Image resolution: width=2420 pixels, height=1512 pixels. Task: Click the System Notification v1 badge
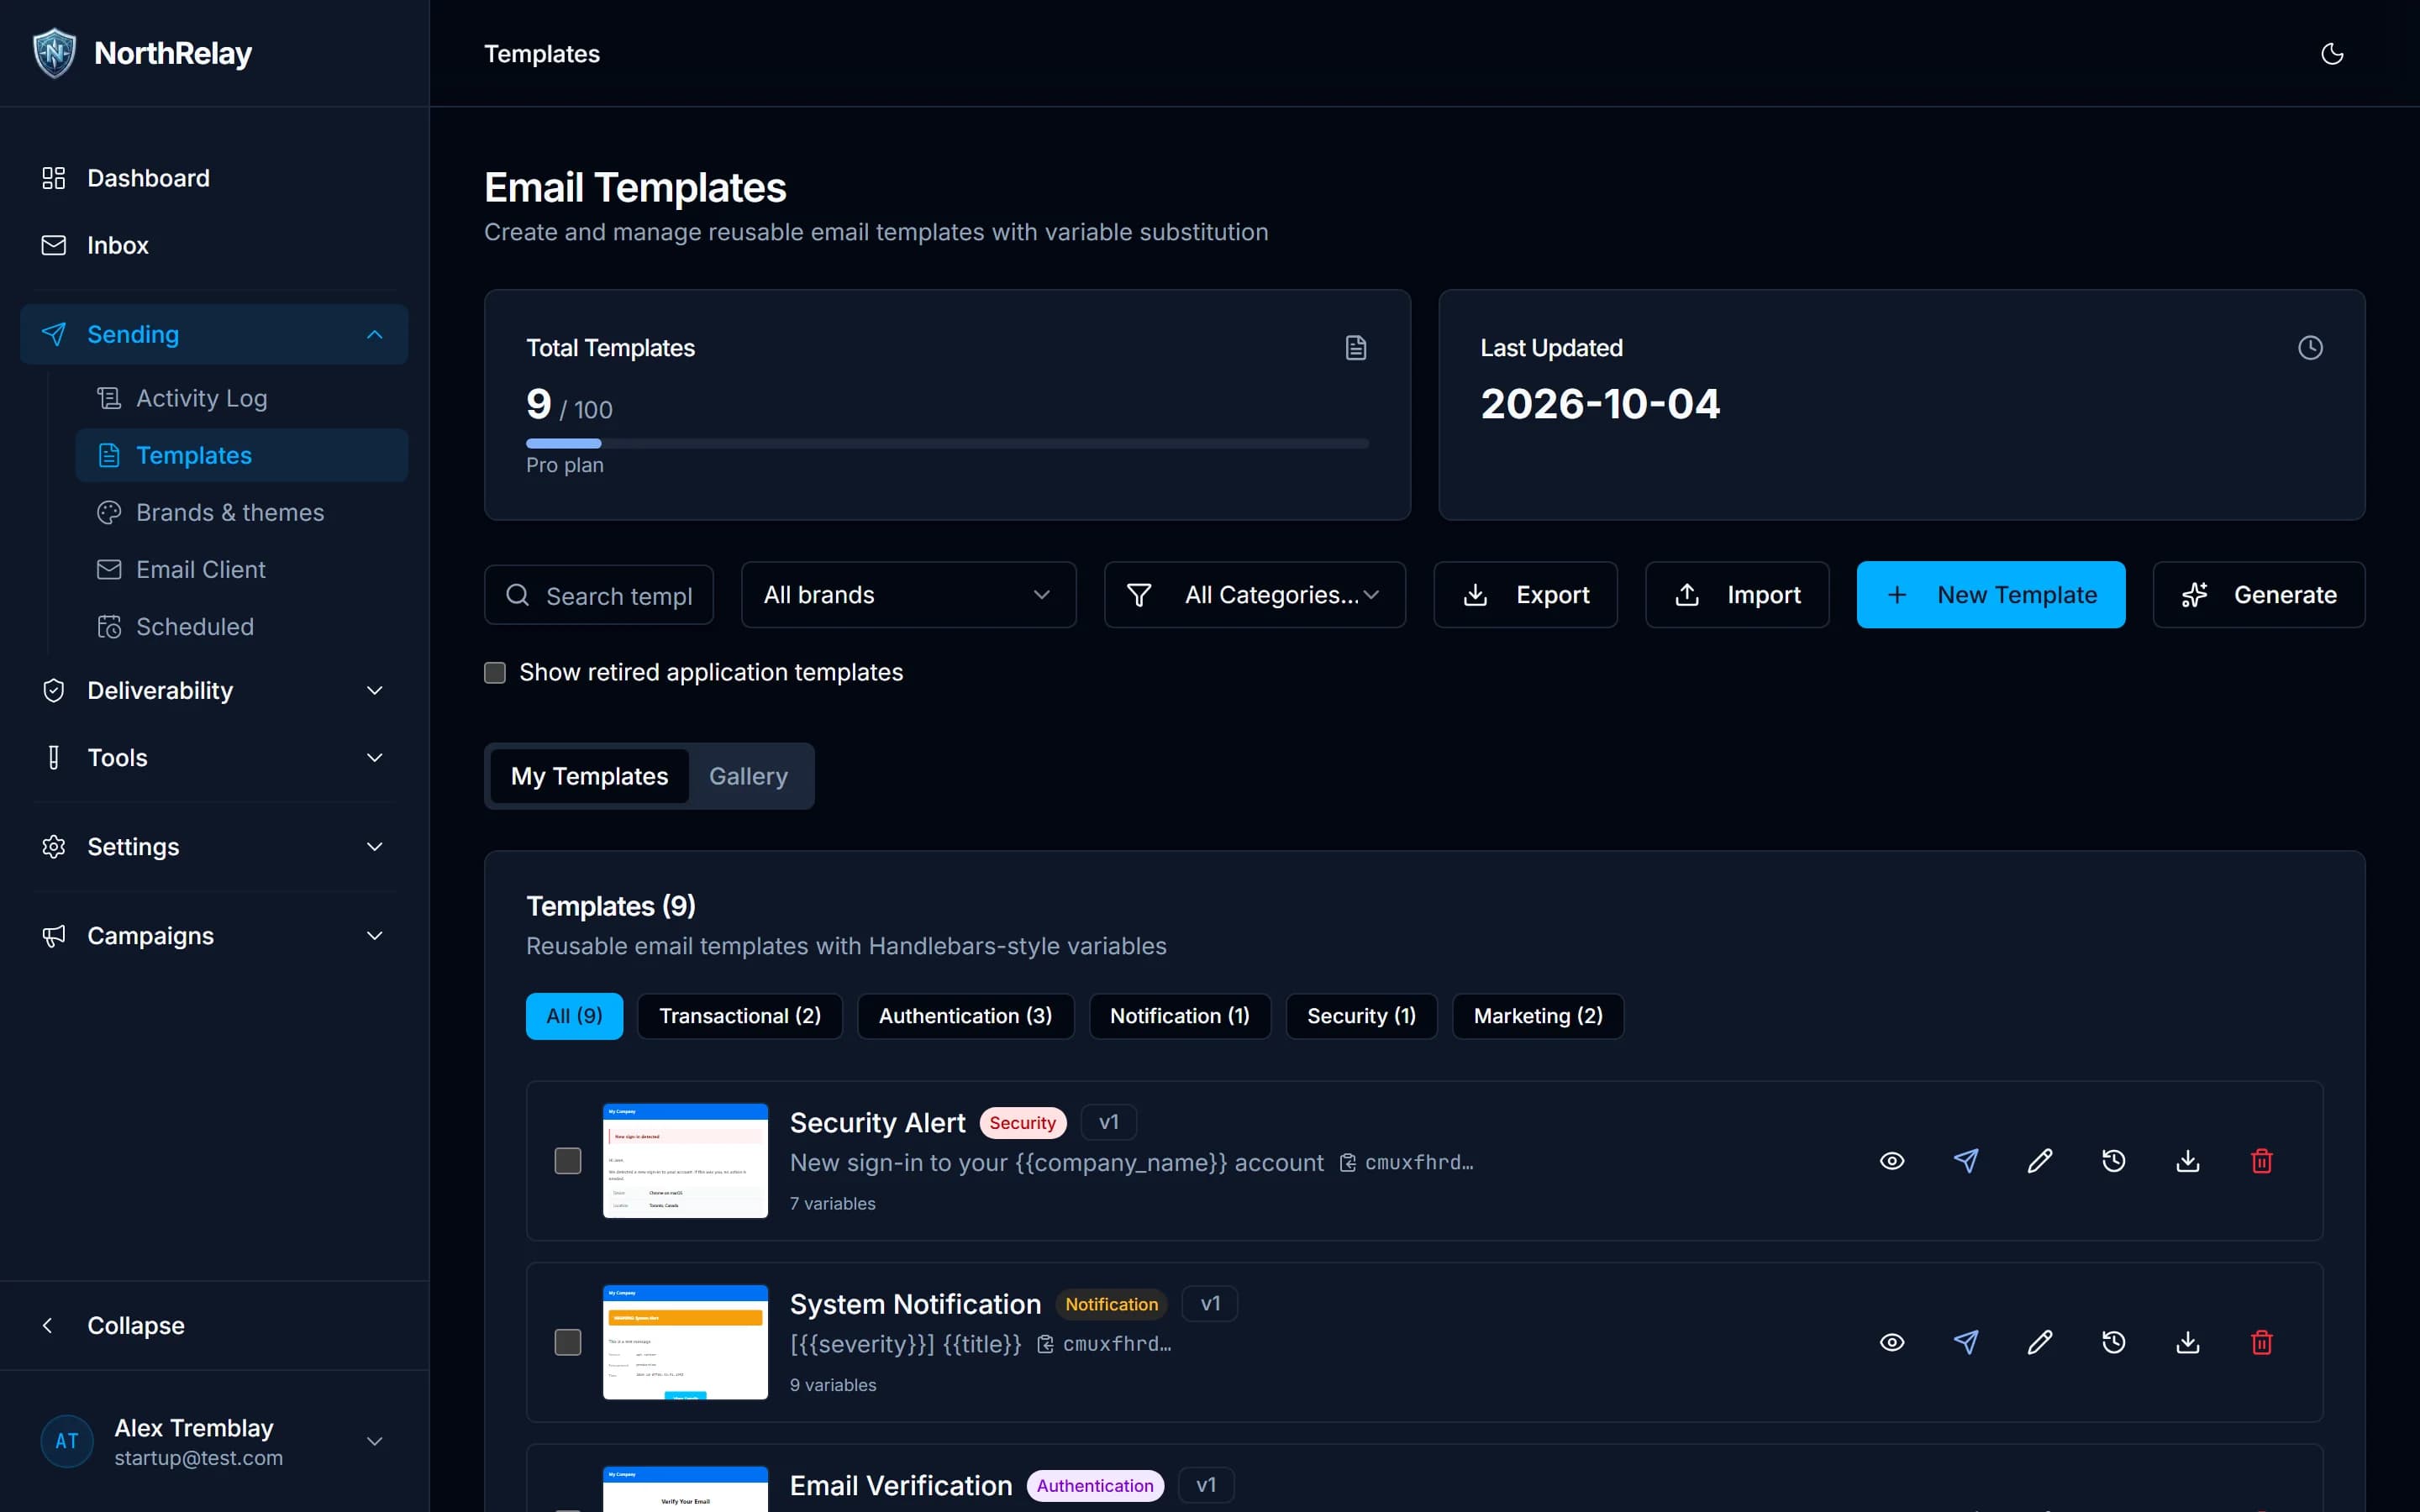pos(1210,1304)
